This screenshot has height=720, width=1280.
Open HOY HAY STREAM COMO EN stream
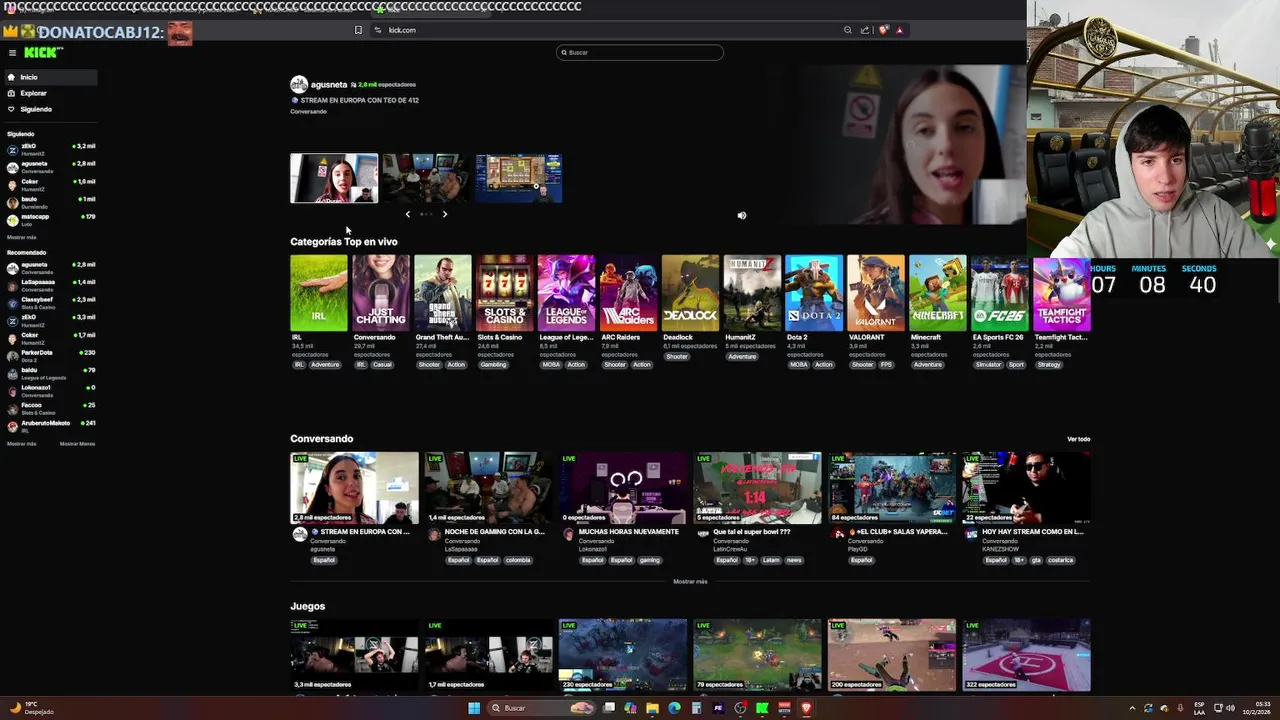click(x=1026, y=488)
